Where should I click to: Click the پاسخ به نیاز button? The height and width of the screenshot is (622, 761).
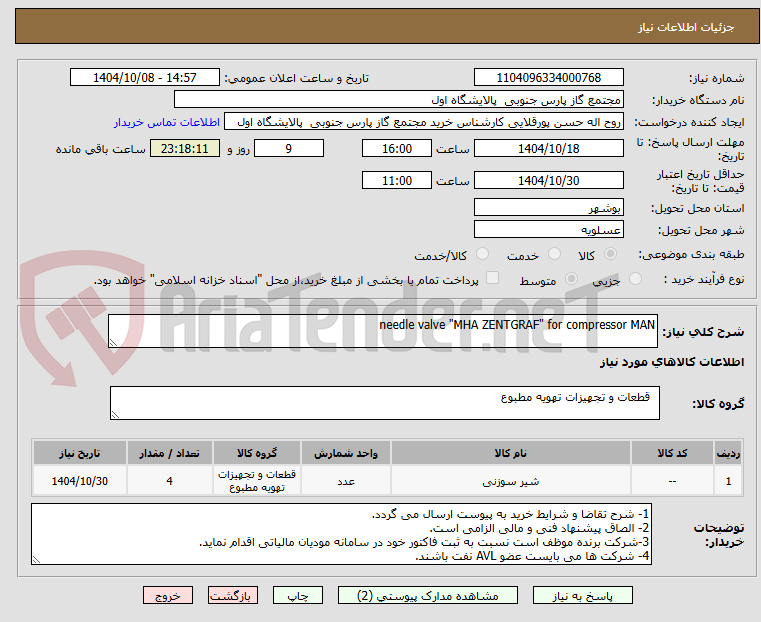point(582,596)
